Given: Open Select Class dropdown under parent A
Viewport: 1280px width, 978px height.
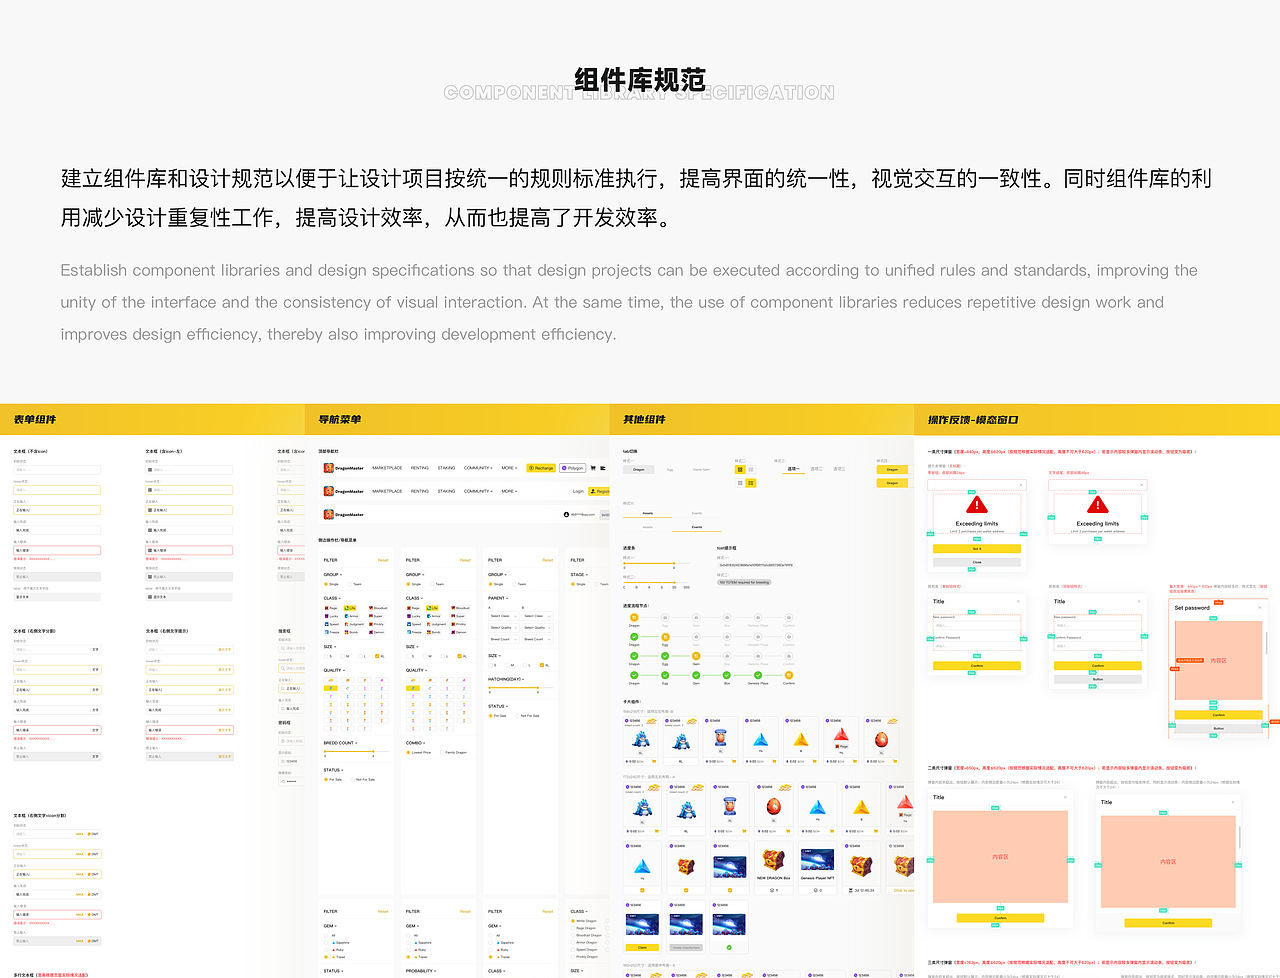Looking at the screenshot, I should [504, 616].
